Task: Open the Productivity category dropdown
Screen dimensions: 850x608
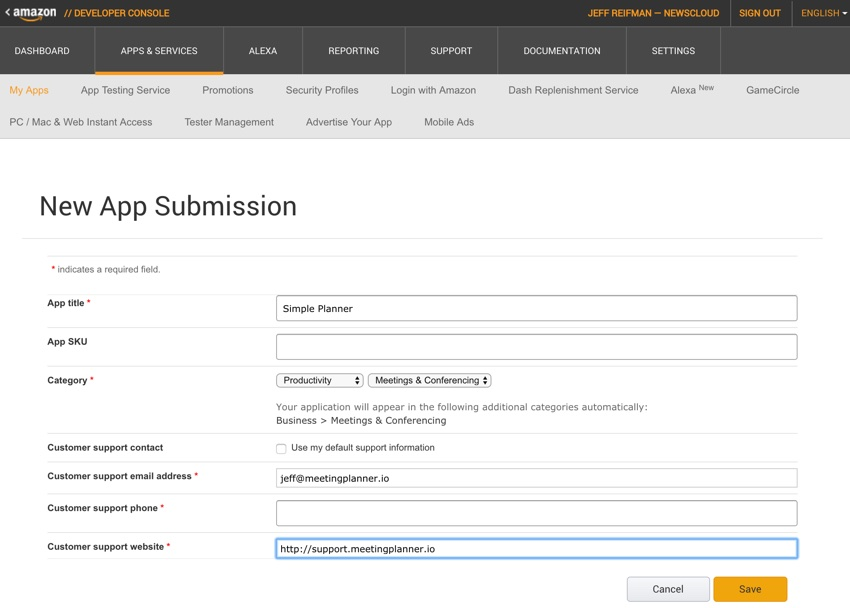Action: 320,380
